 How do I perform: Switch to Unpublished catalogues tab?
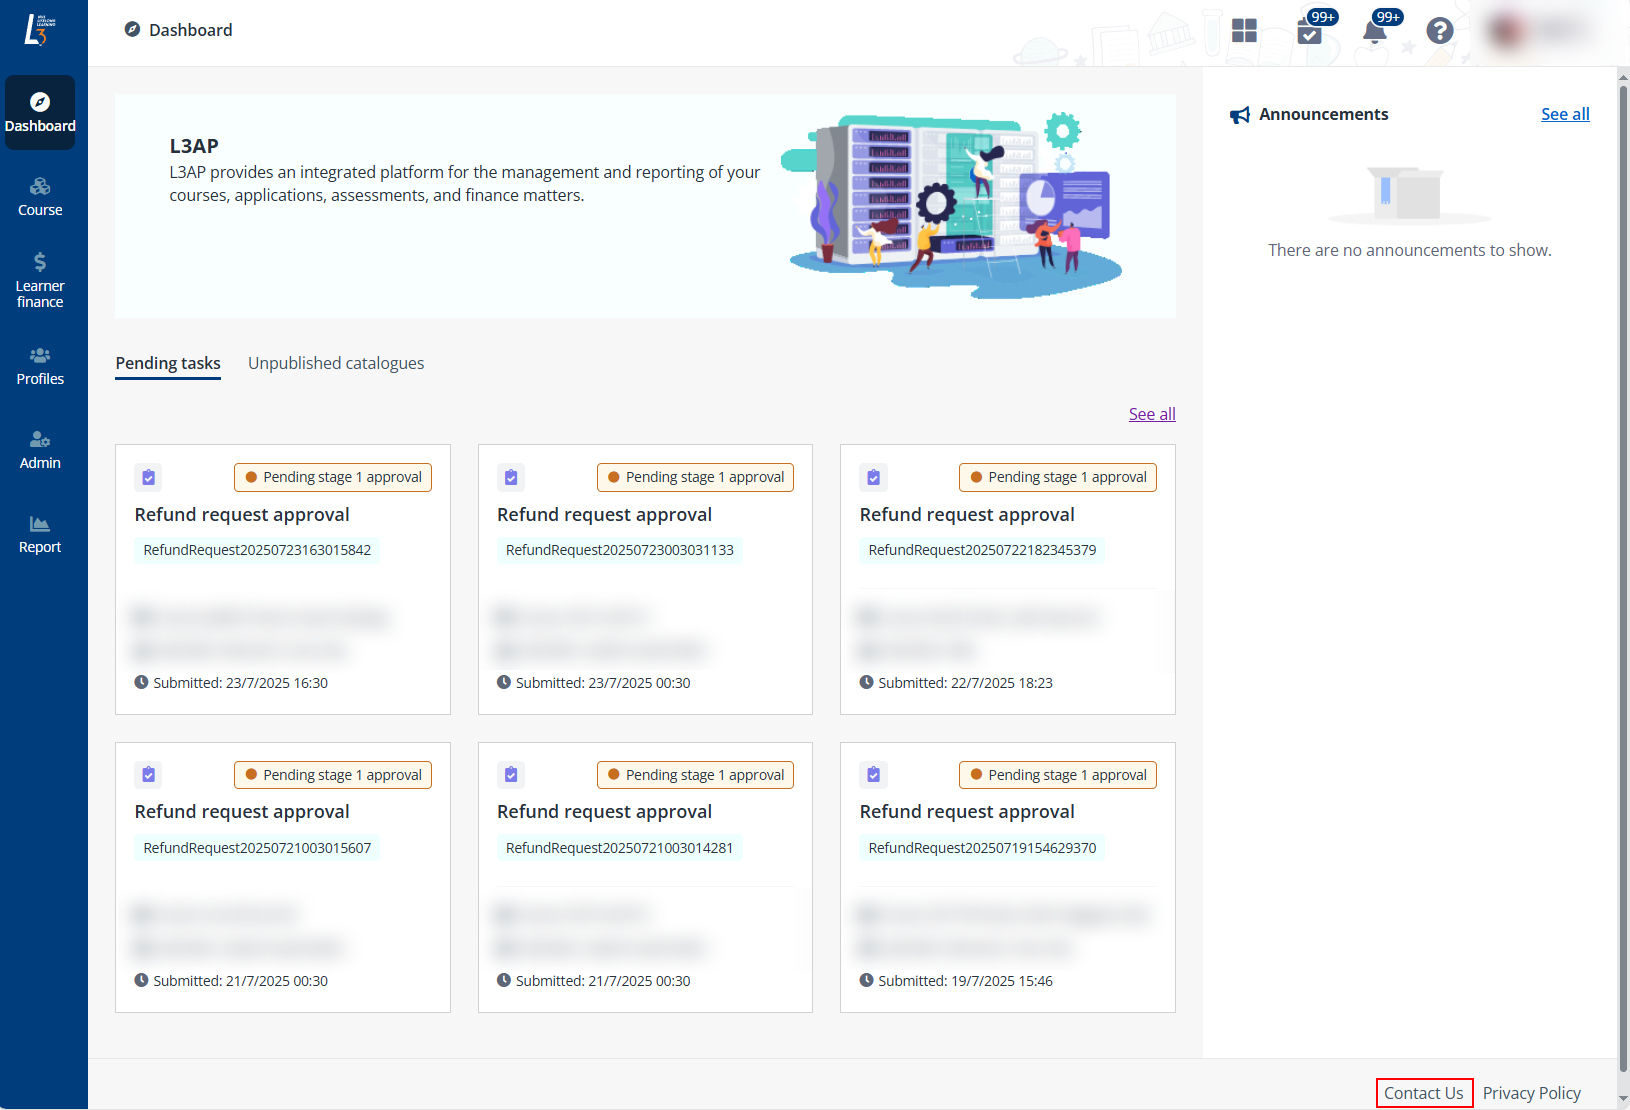point(336,363)
